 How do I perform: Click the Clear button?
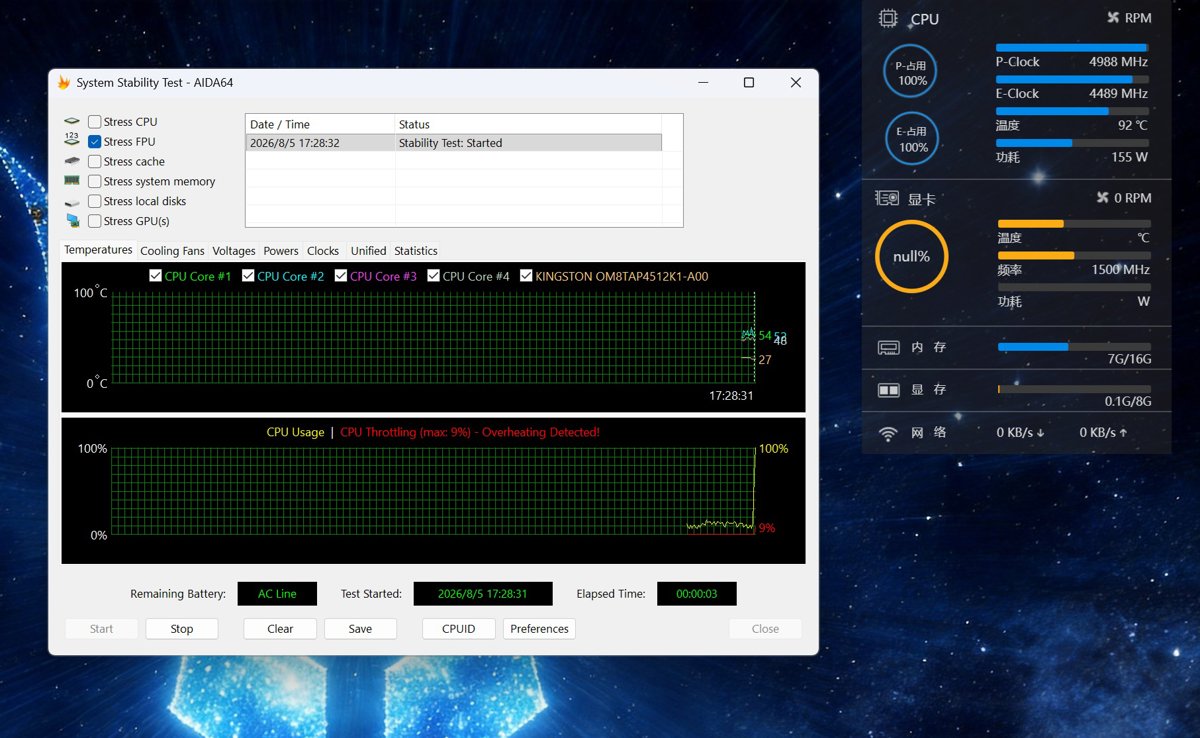coord(280,629)
